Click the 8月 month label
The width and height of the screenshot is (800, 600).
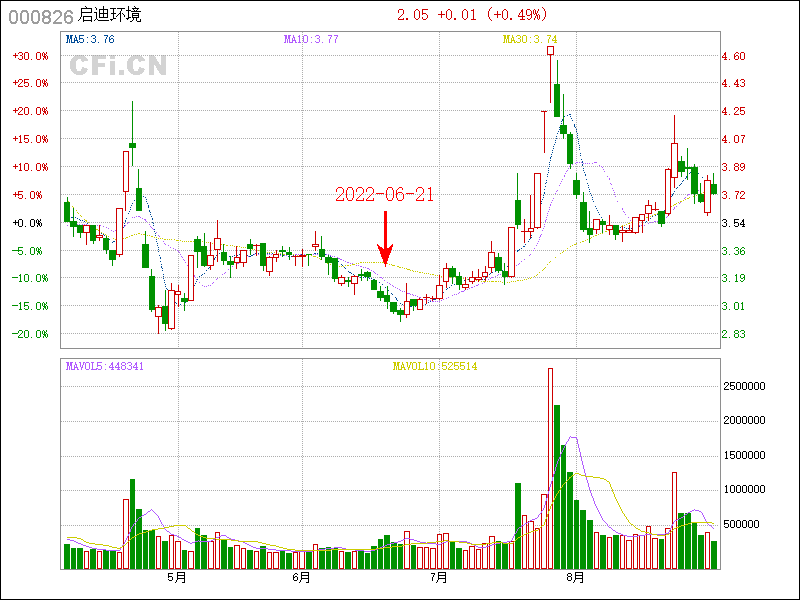[x=576, y=578]
